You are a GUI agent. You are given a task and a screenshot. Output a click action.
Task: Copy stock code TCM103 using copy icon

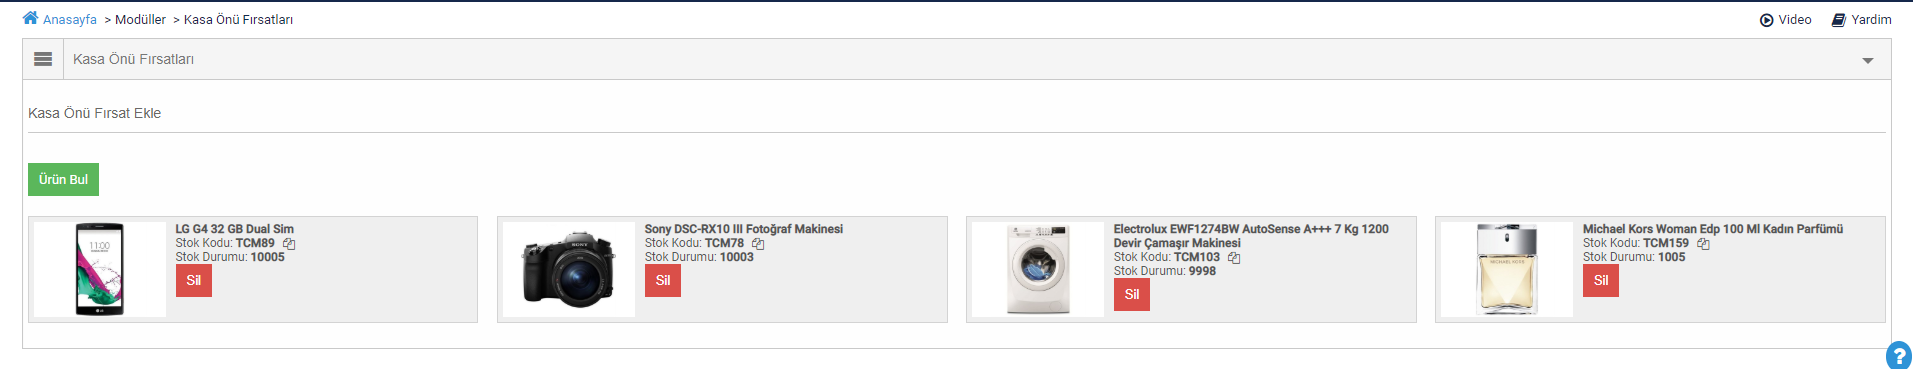point(1234,258)
